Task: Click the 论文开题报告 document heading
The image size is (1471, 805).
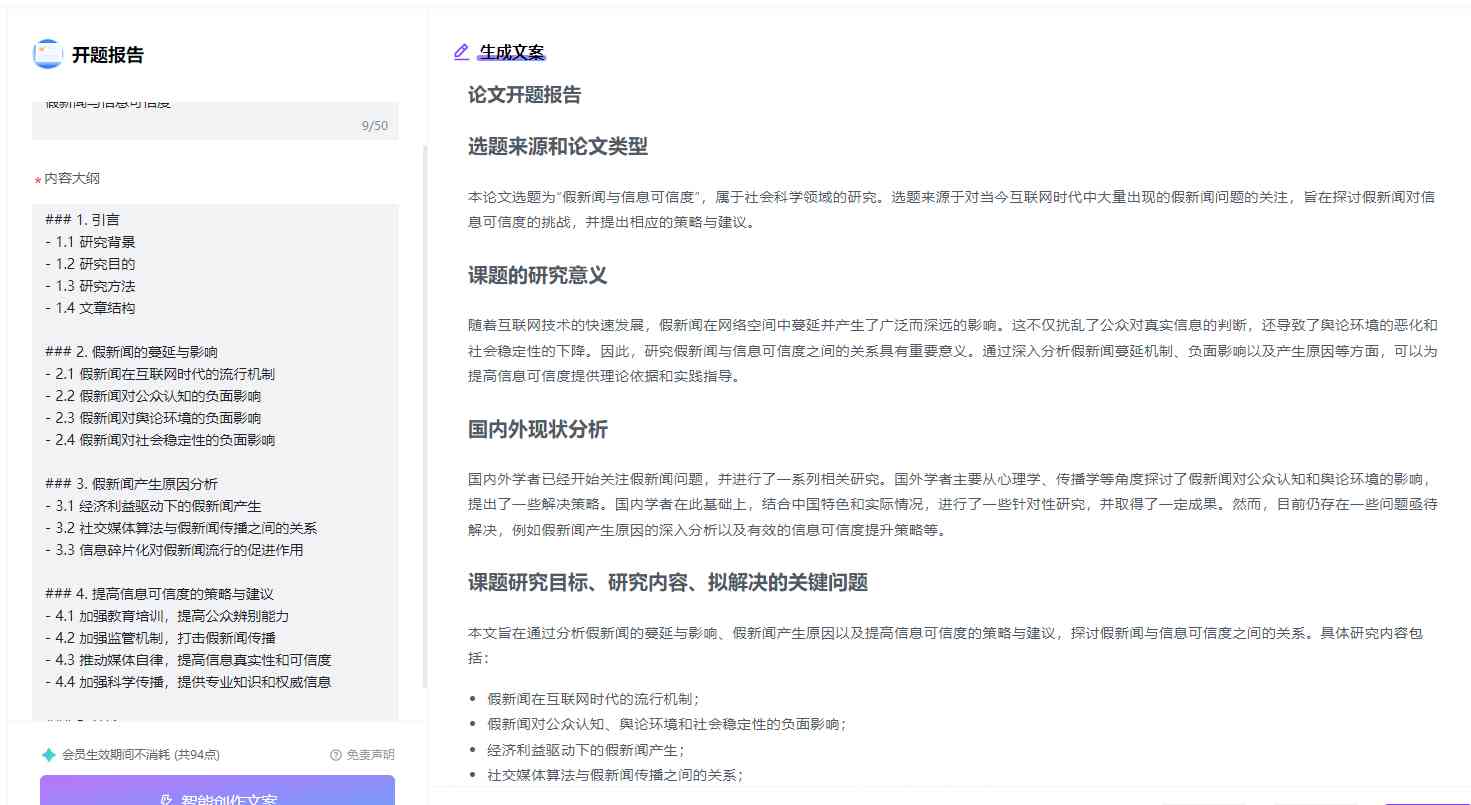Action: tap(524, 95)
